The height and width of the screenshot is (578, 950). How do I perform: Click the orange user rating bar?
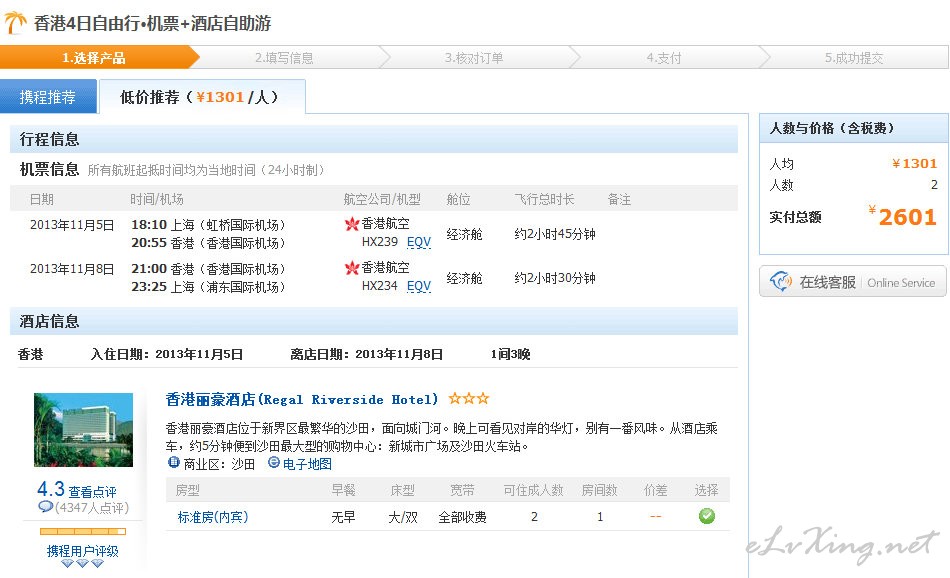pos(83,531)
